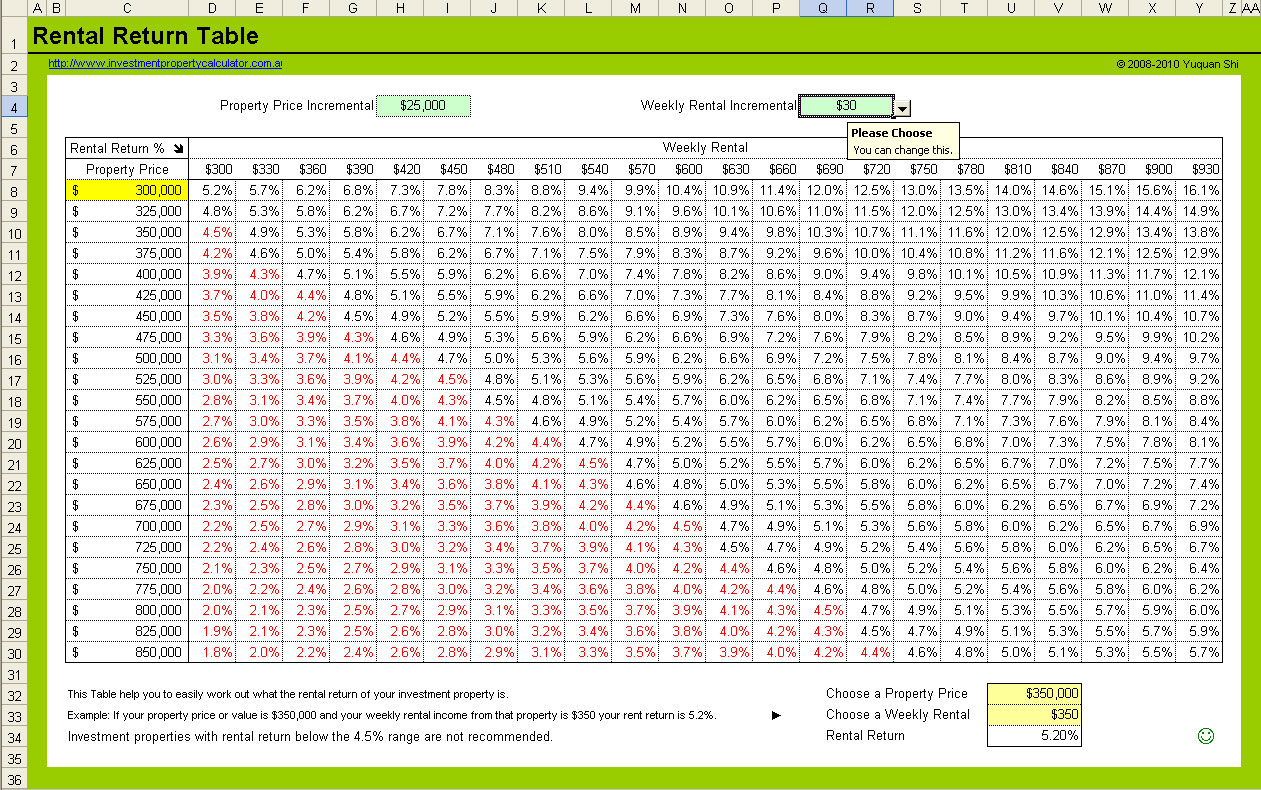Click the 500,000 property price cell
This screenshot has height=790, width=1261.
click(x=127, y=358)
